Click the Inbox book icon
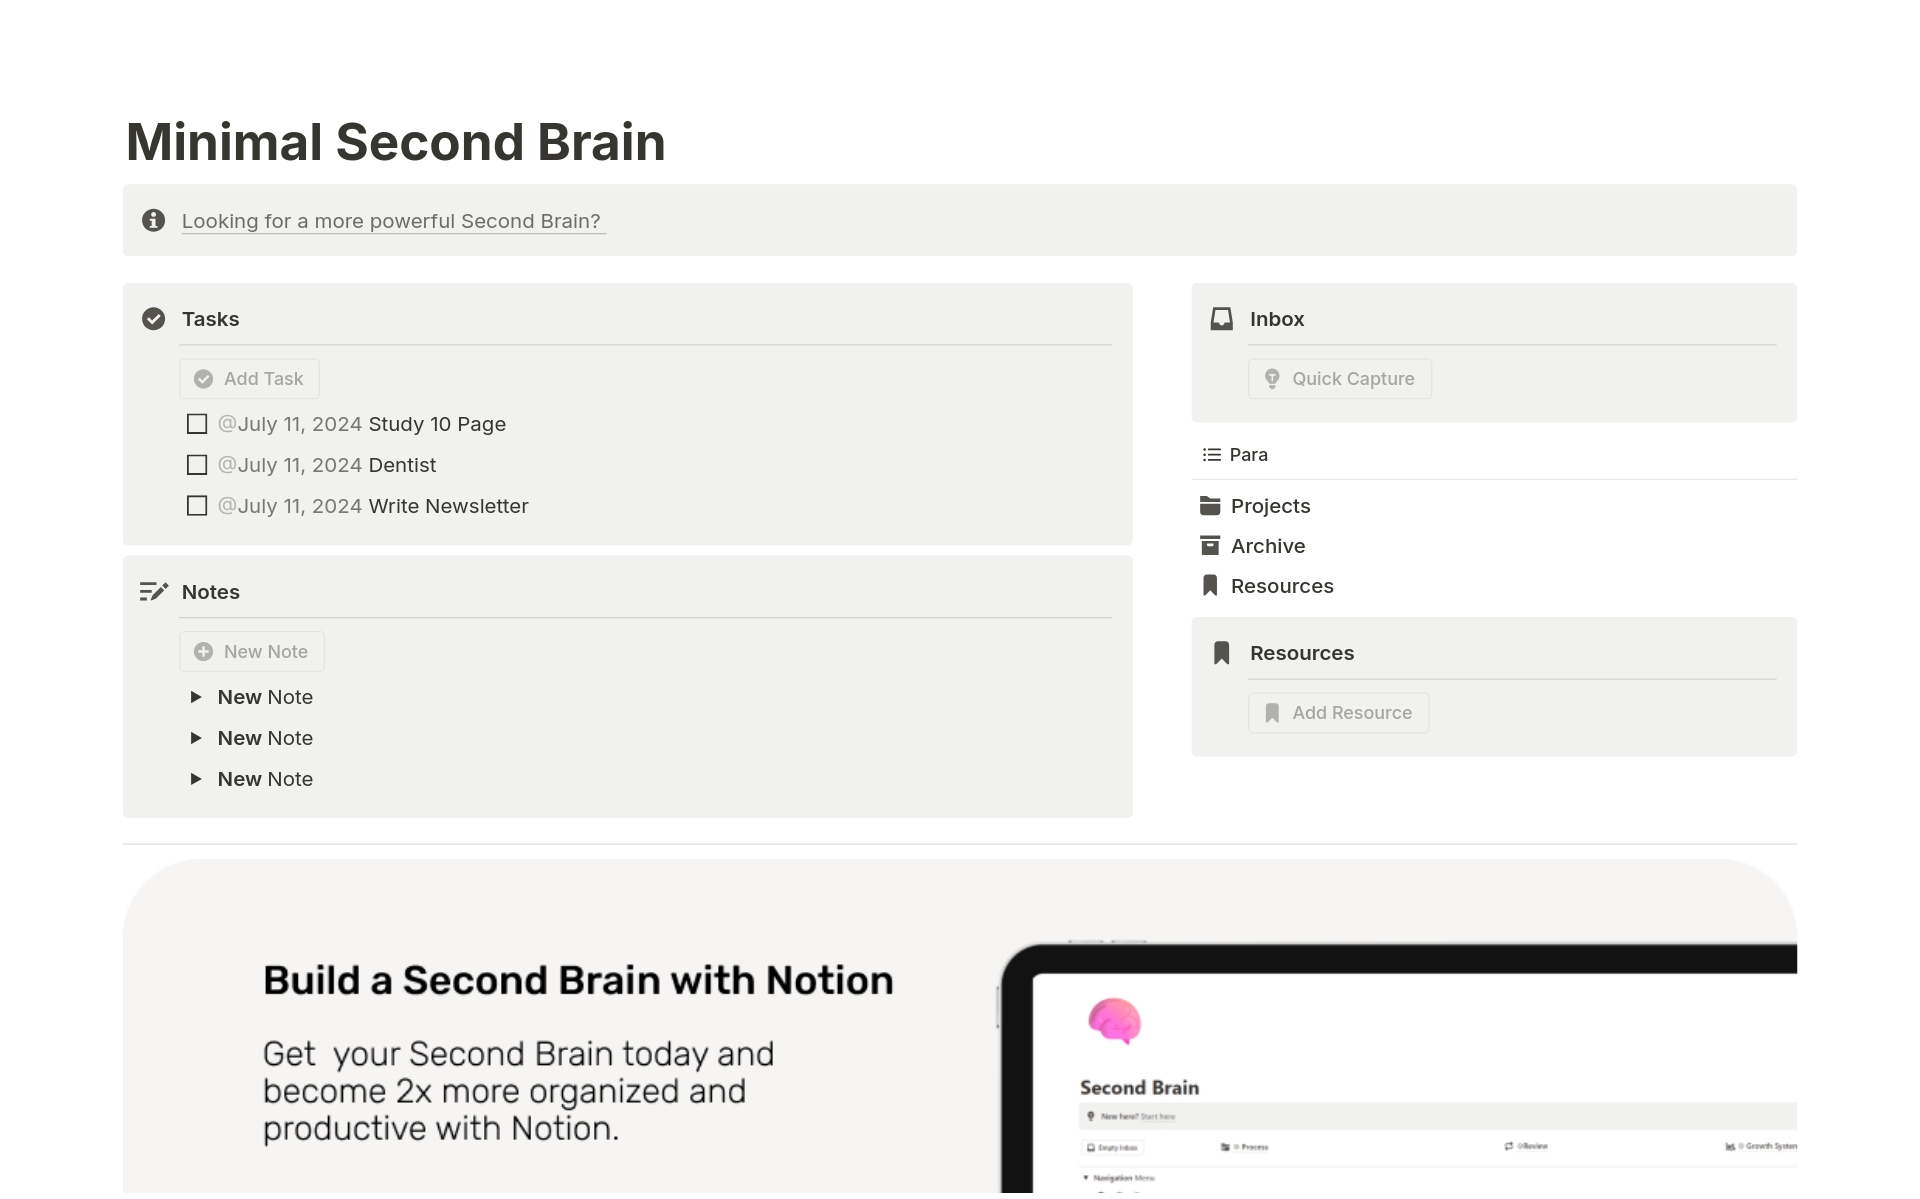This screenshot has height=1199, width=1920. 1221,318
